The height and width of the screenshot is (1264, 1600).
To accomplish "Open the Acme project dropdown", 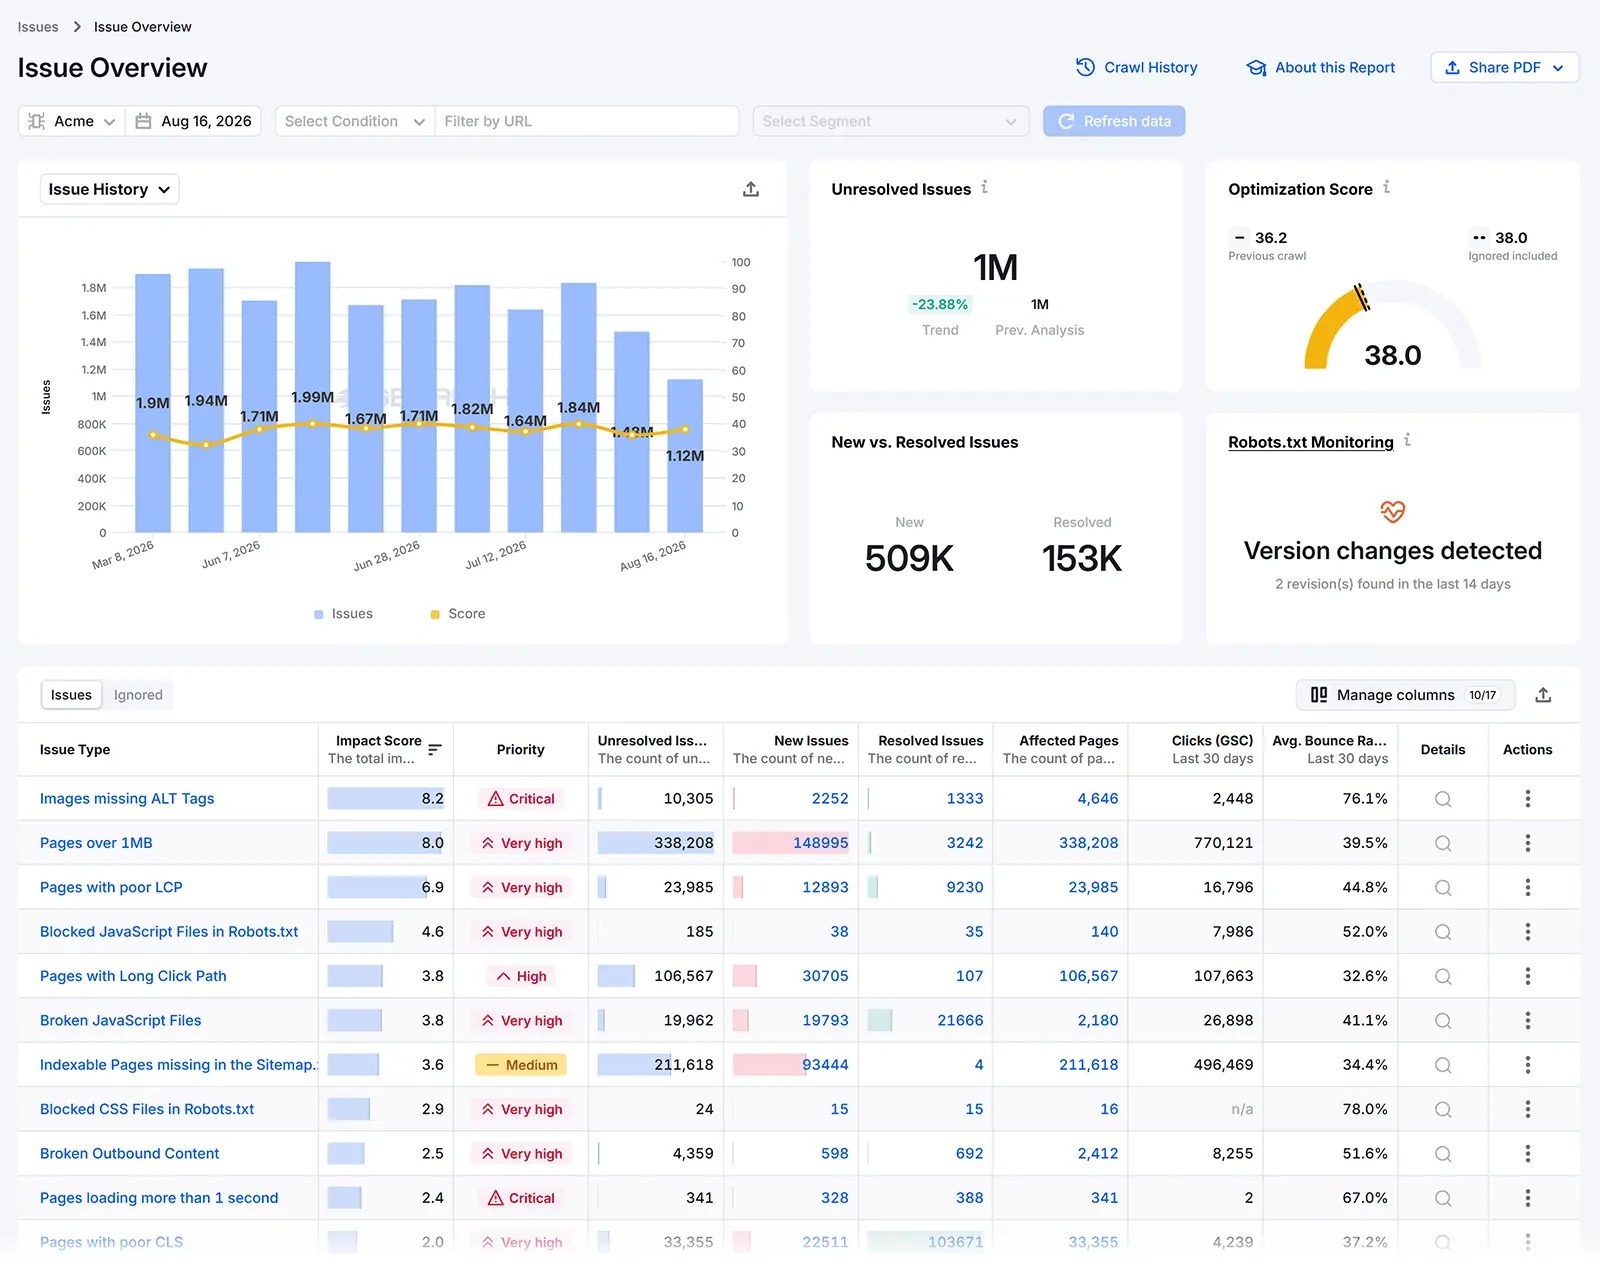I will point(71,121).
